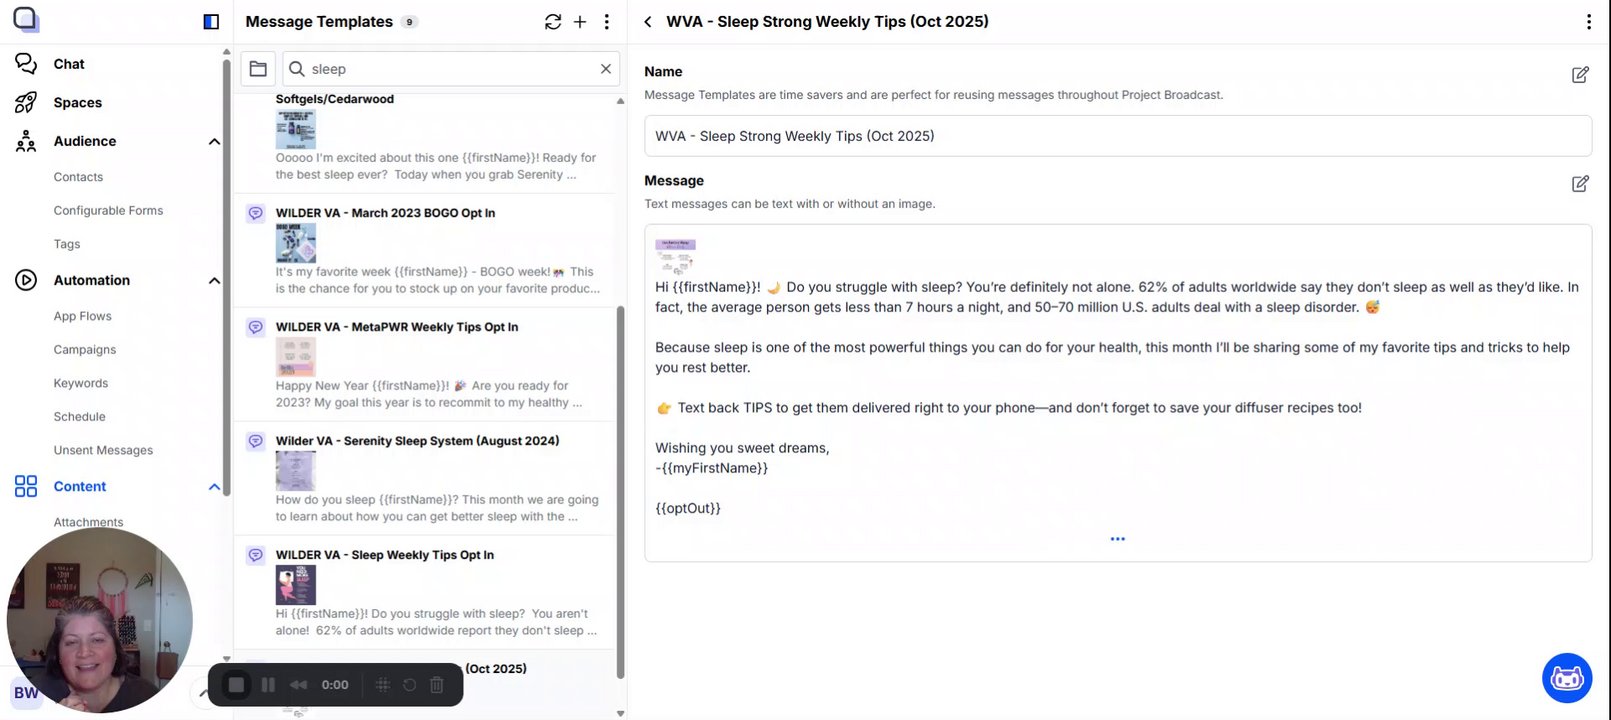Open Tags in the sidebar

pos(67,244)
